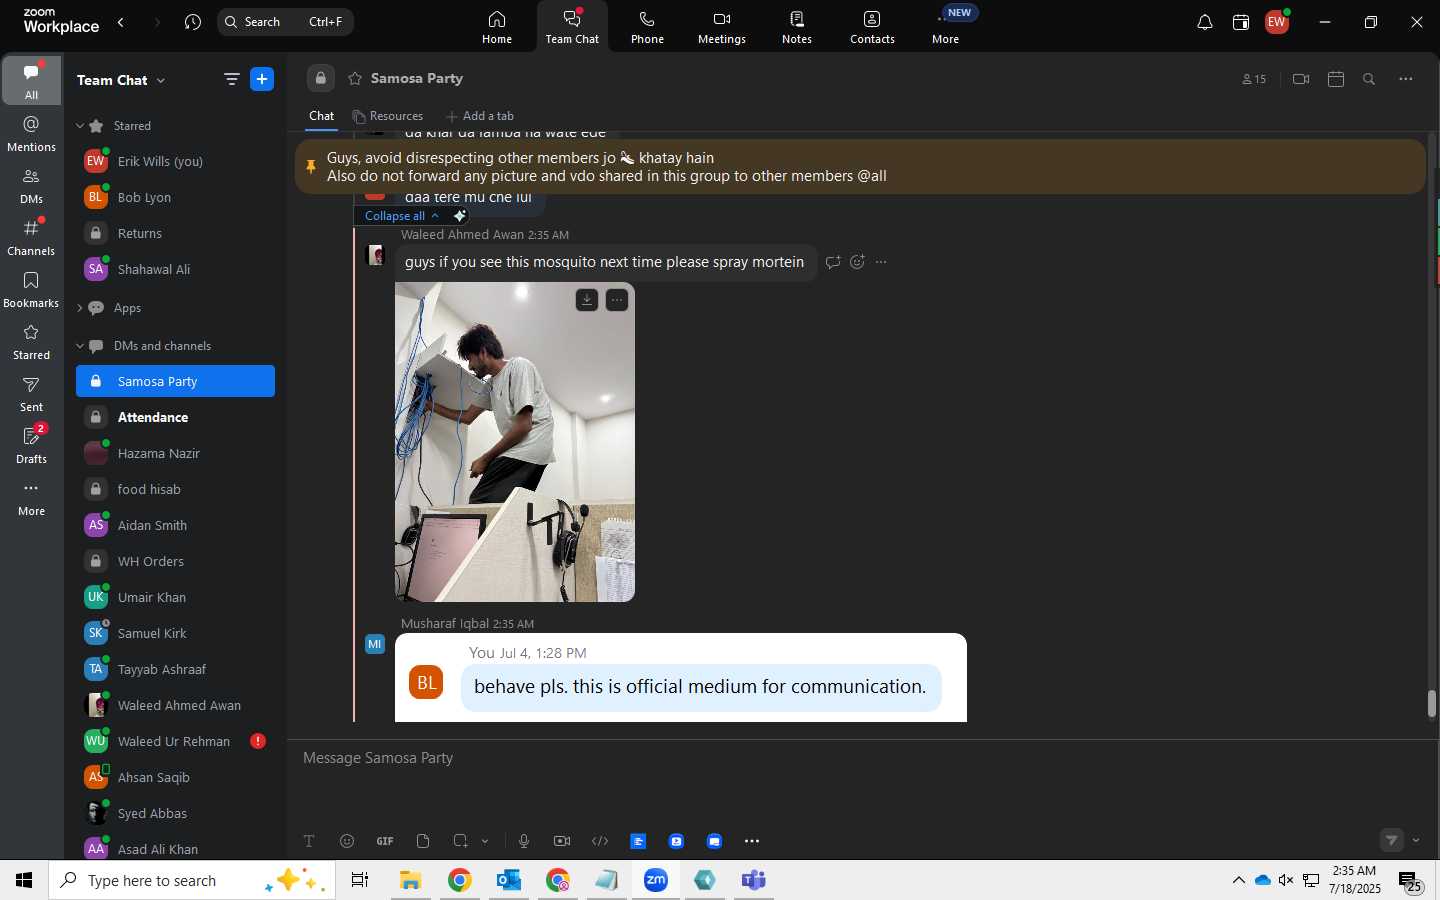Download the shared photo

(587, 300)
